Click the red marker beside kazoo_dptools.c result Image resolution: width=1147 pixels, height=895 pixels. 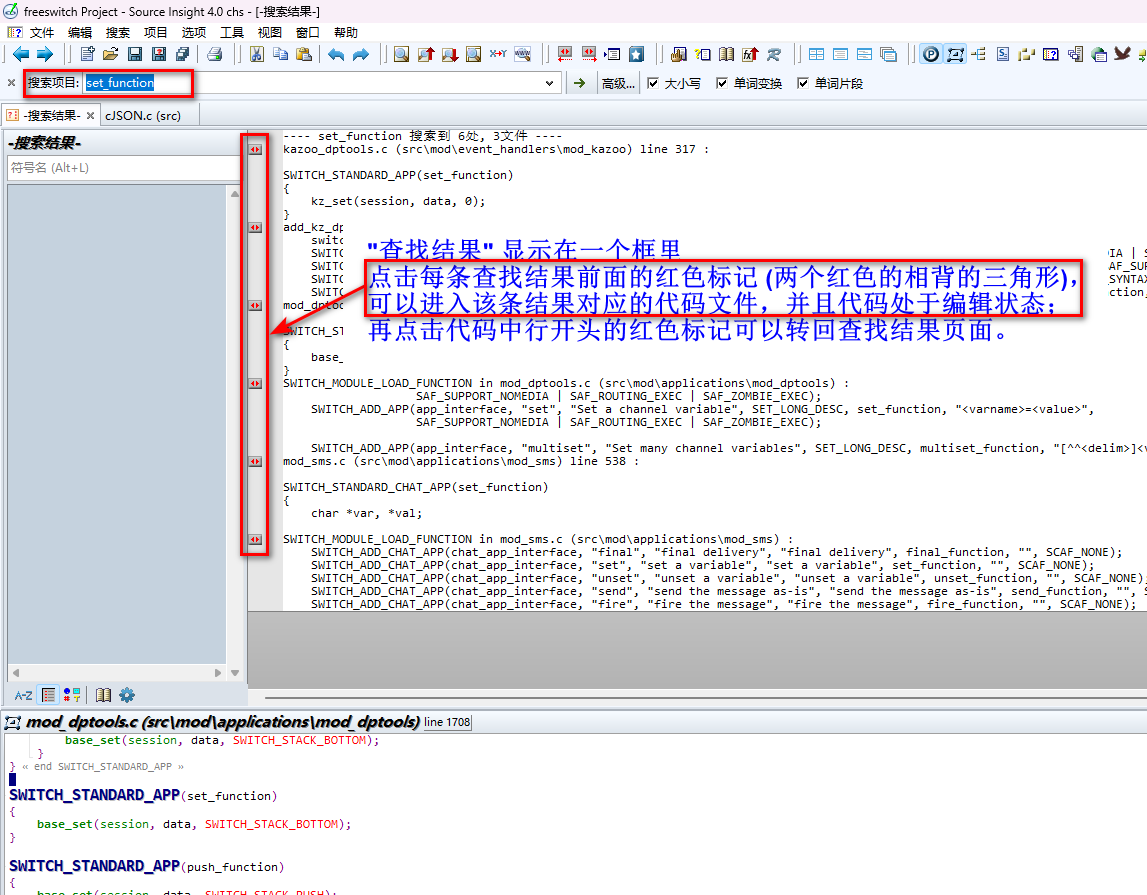coord(255,148)
